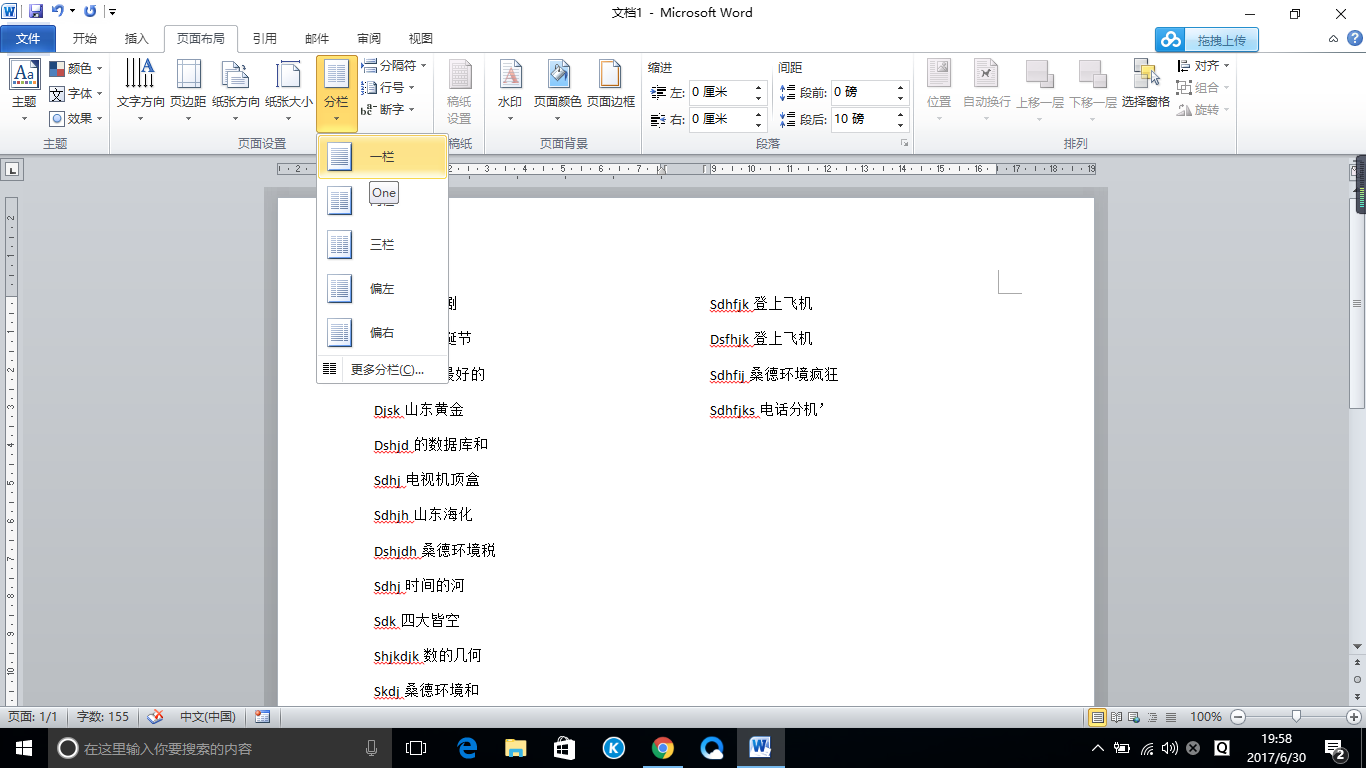1366x768 pixels.
Task: Switch to the 审阅 review tab
Action: (369, 39)
